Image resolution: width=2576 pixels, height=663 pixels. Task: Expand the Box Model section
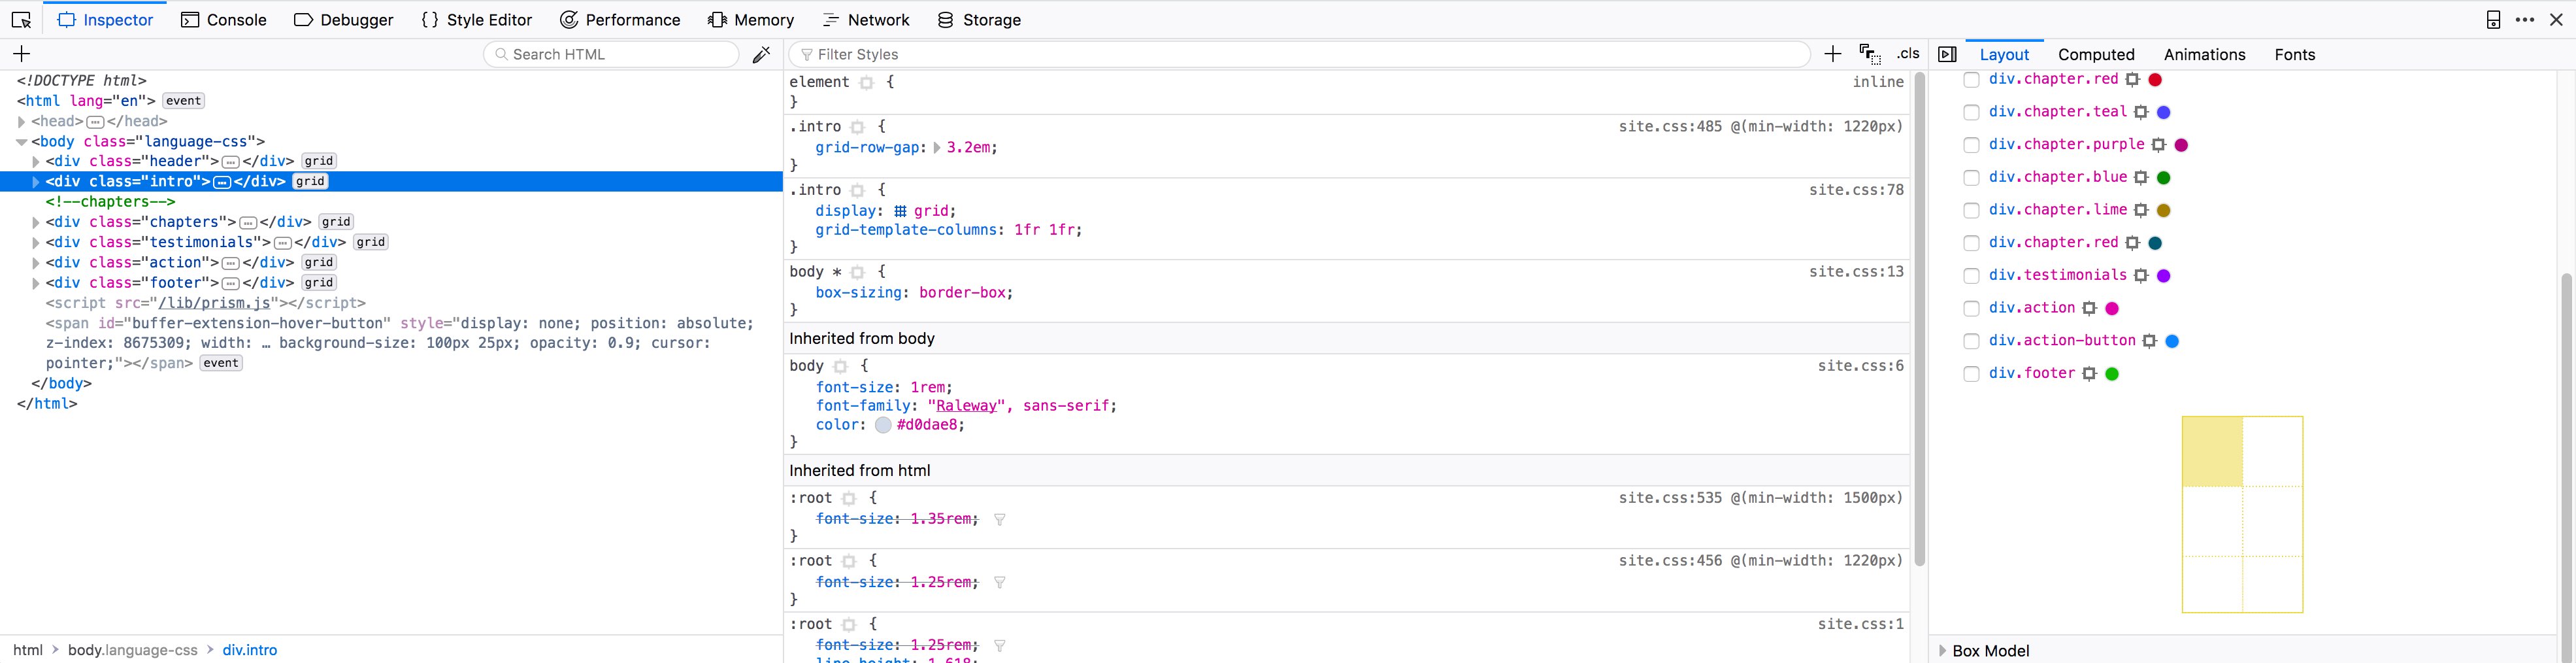point(1942,651)
